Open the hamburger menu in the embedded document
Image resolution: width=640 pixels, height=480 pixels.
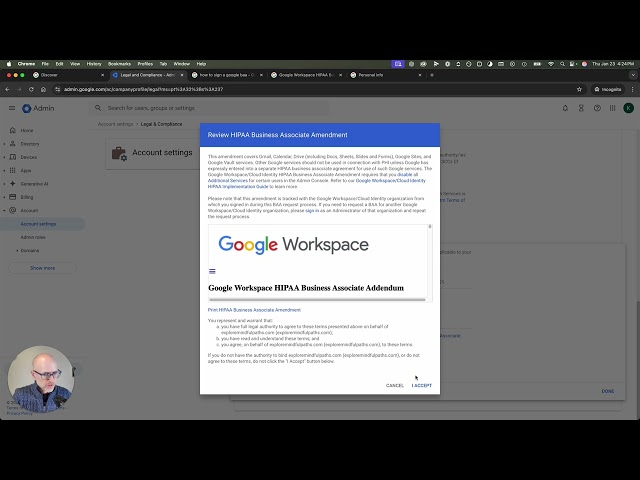pos(212,271)
